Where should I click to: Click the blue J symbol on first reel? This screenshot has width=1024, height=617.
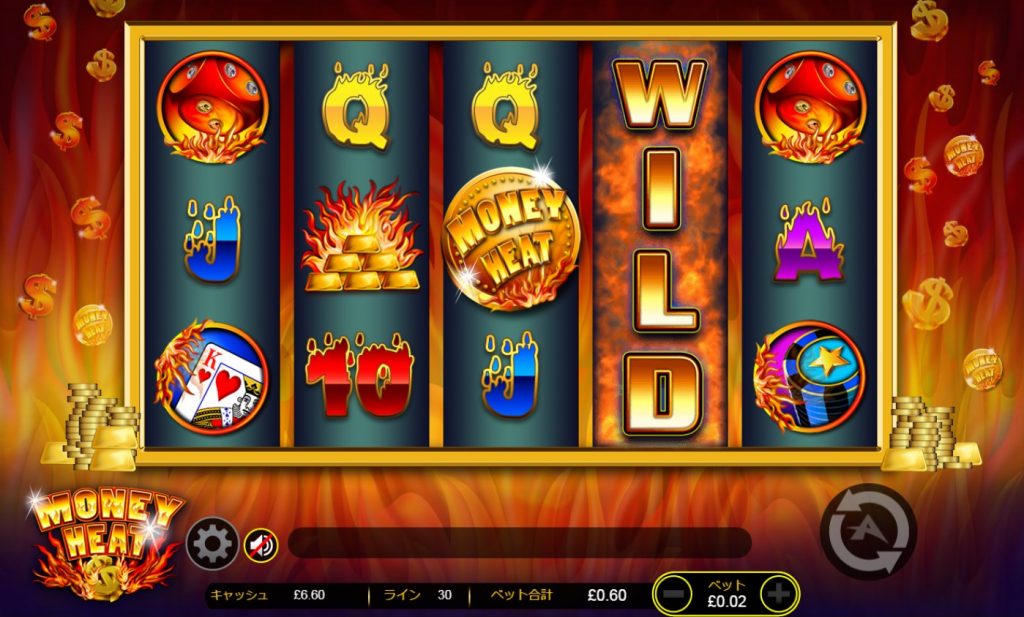click(212, 240)
